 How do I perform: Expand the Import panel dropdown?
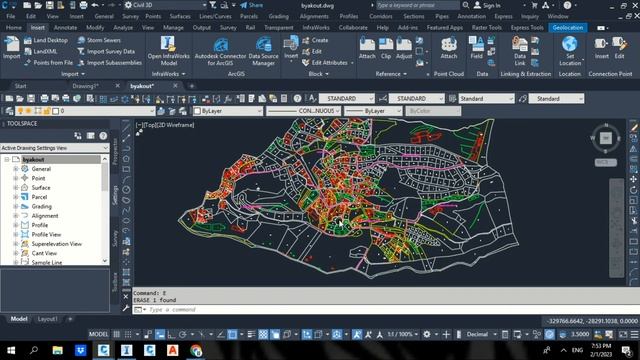[73, 74]
